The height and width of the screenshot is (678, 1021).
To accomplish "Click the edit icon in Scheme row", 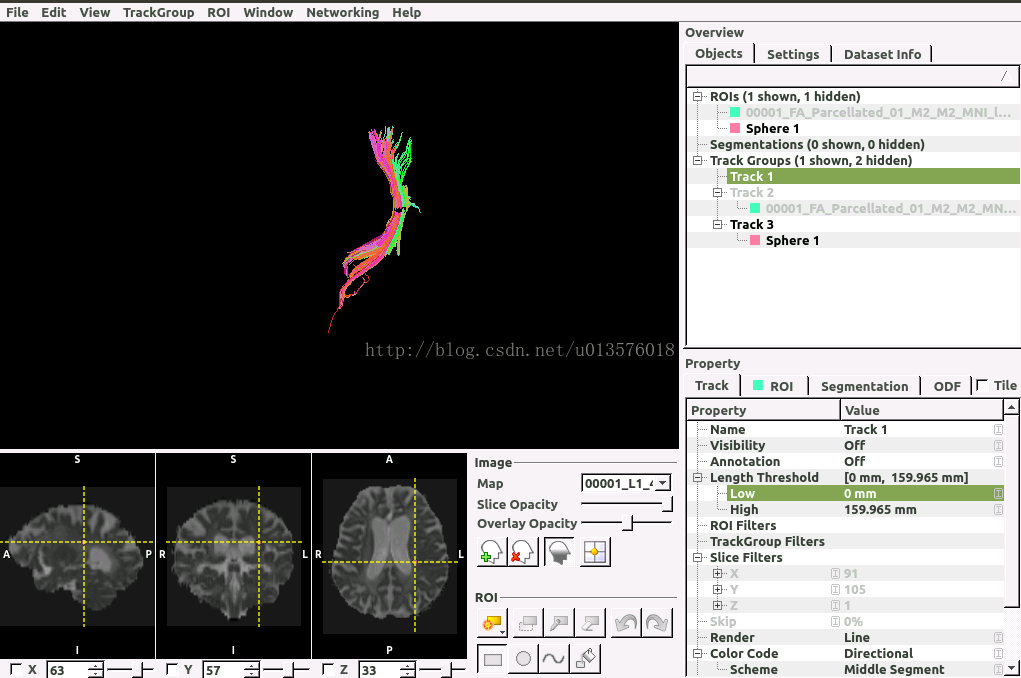I will point(998,670).
